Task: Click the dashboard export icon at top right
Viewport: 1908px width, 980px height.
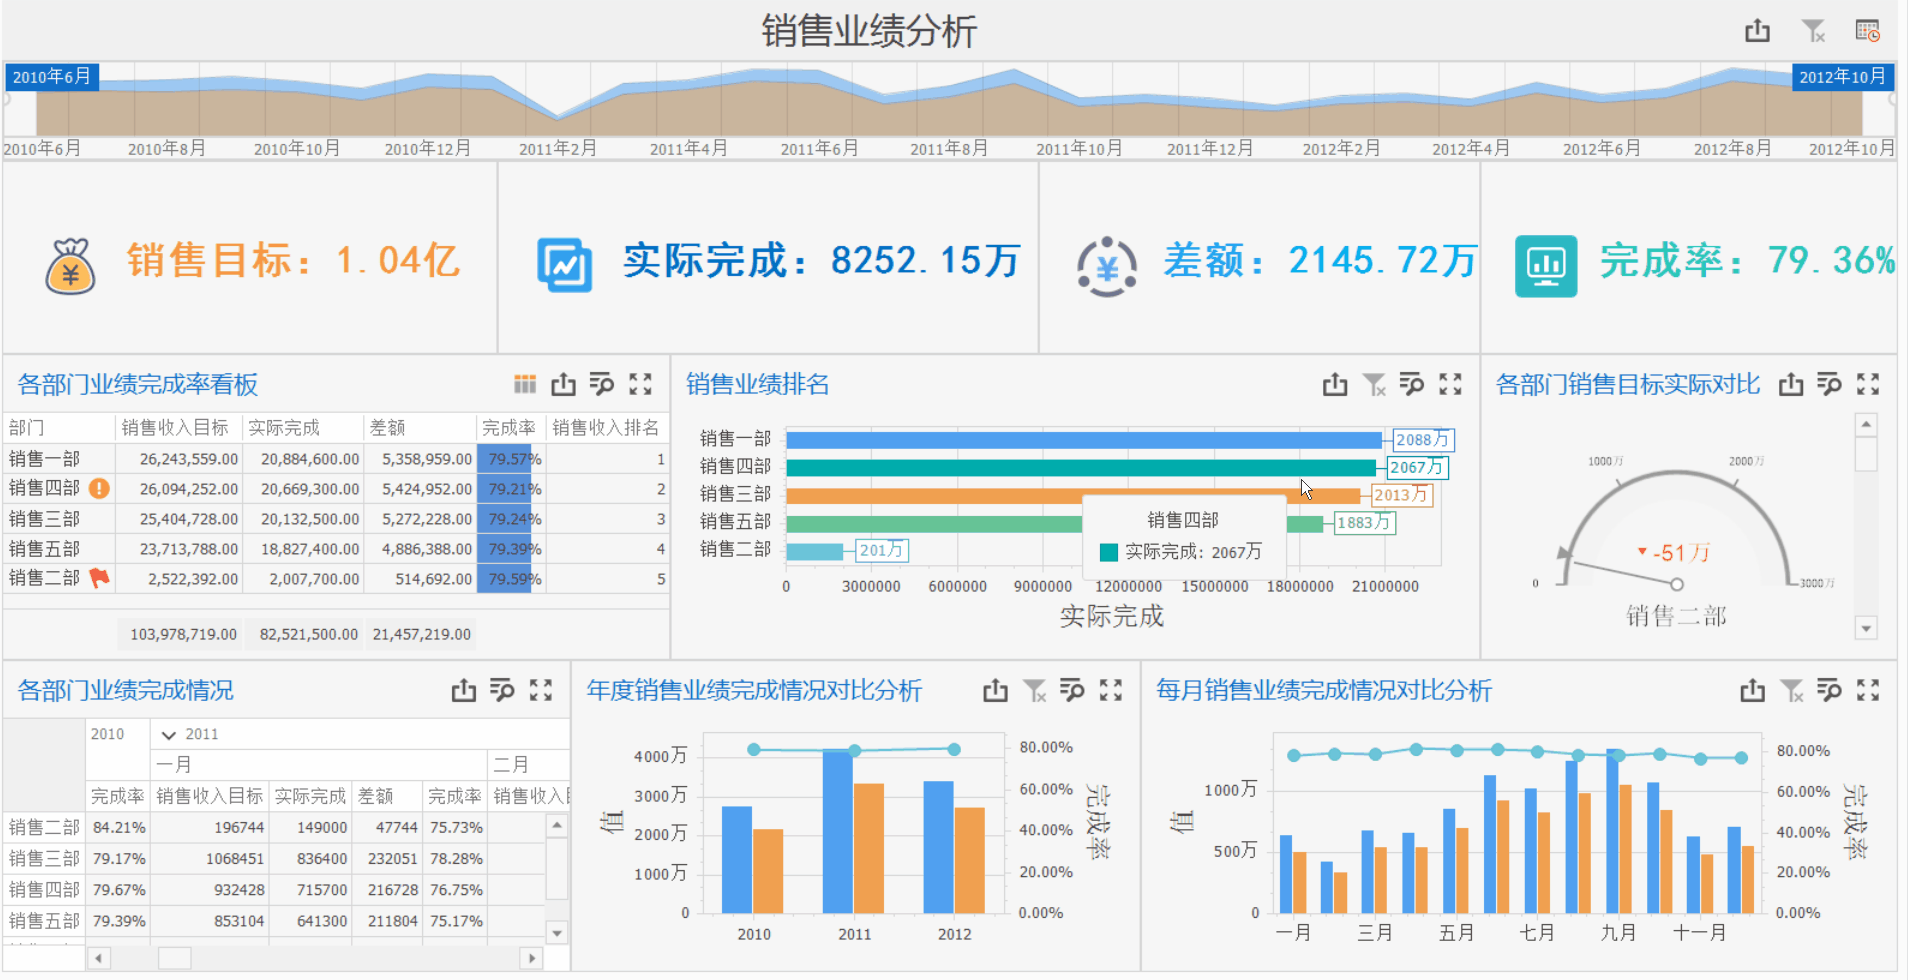Action: click(1757, 31)
